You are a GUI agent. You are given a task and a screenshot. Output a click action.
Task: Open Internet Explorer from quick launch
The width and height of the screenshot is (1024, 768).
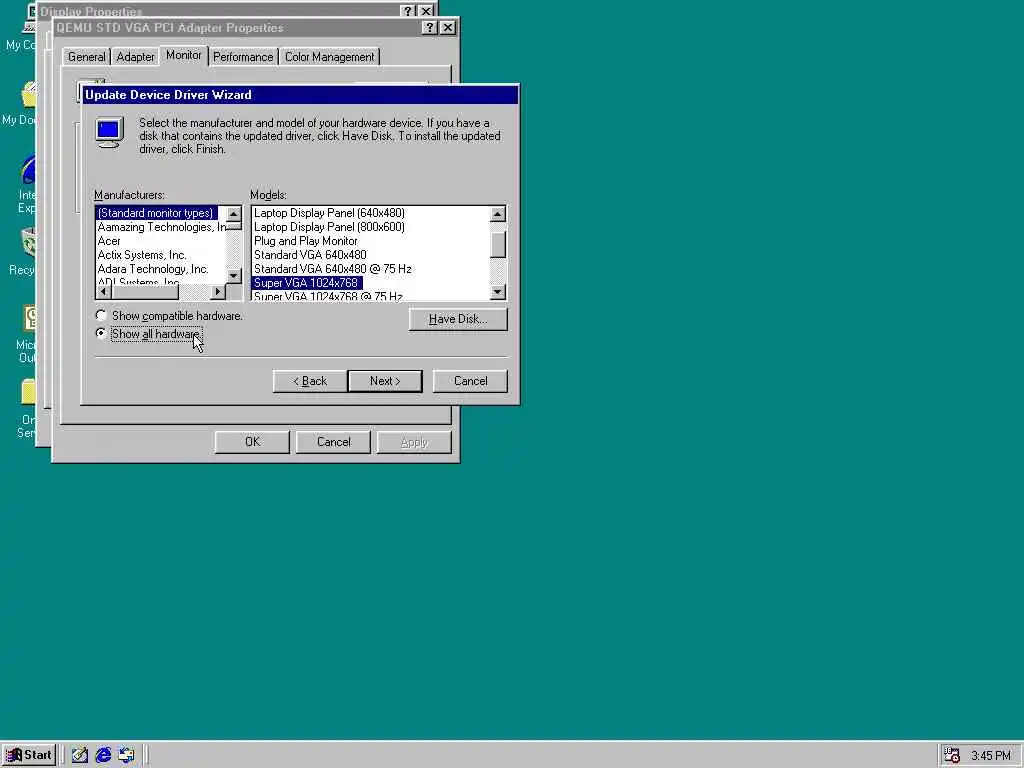point(103,755)
